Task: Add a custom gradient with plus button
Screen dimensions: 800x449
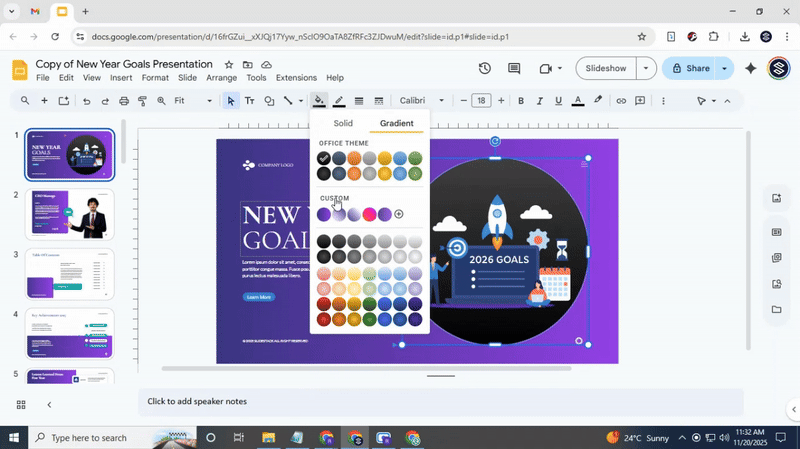Action: 399,214
